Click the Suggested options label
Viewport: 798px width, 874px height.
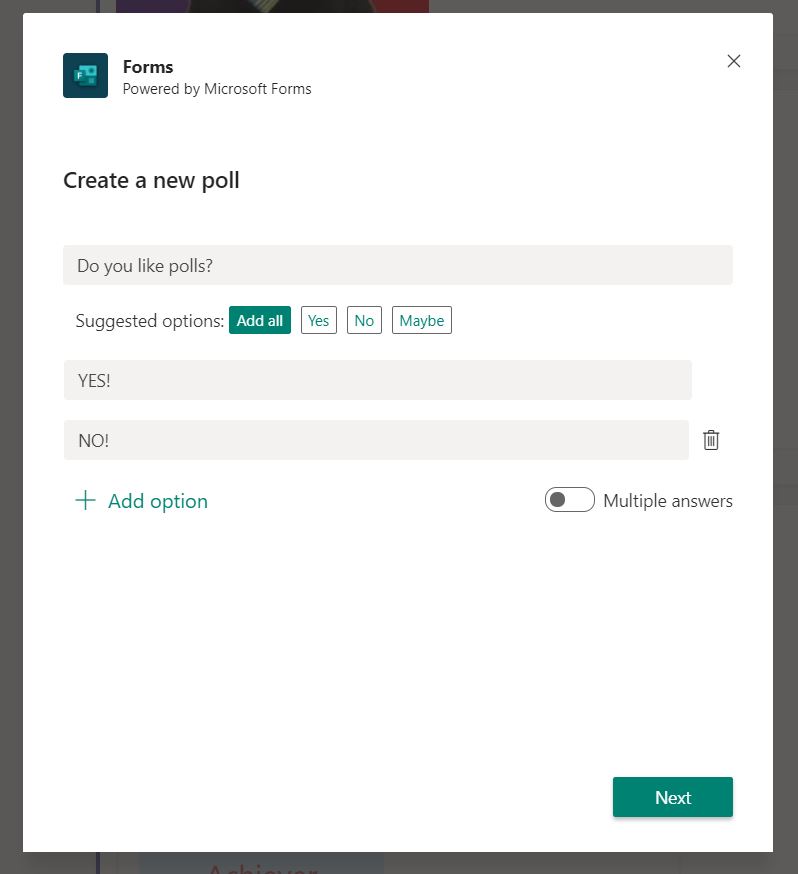pos(150,321)
